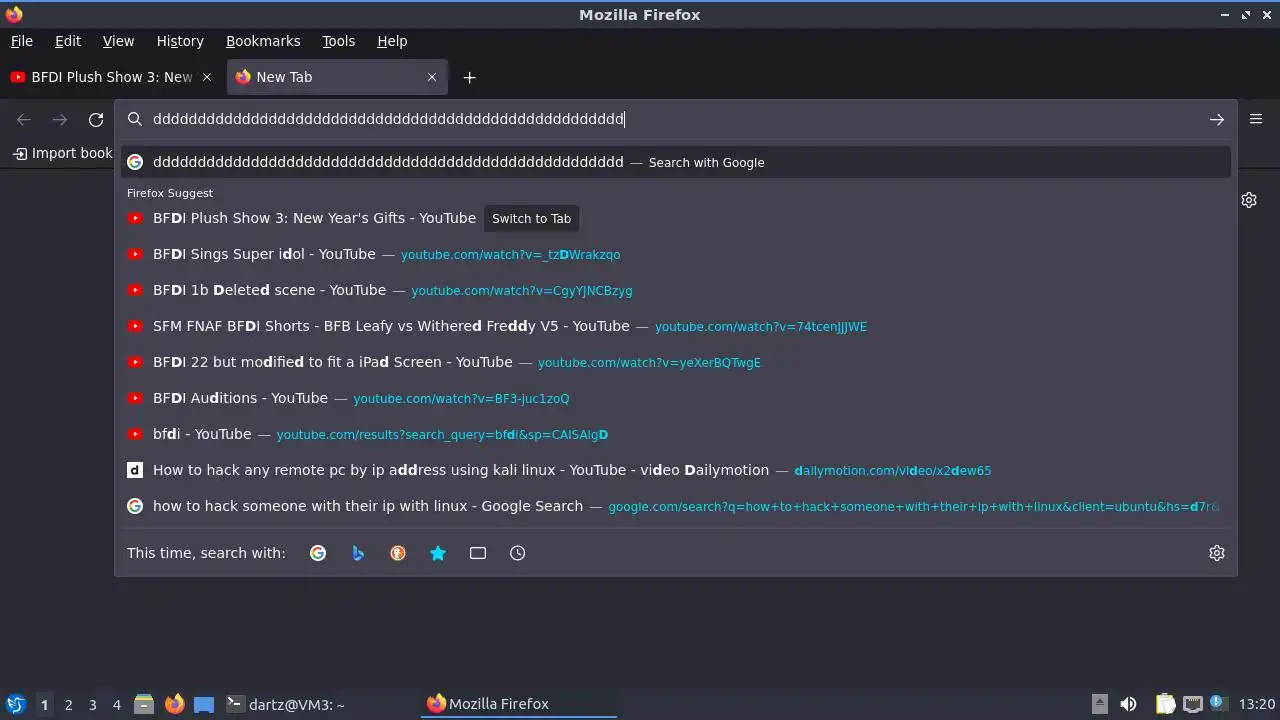Click the forward navigation arrow

point(60,120)
